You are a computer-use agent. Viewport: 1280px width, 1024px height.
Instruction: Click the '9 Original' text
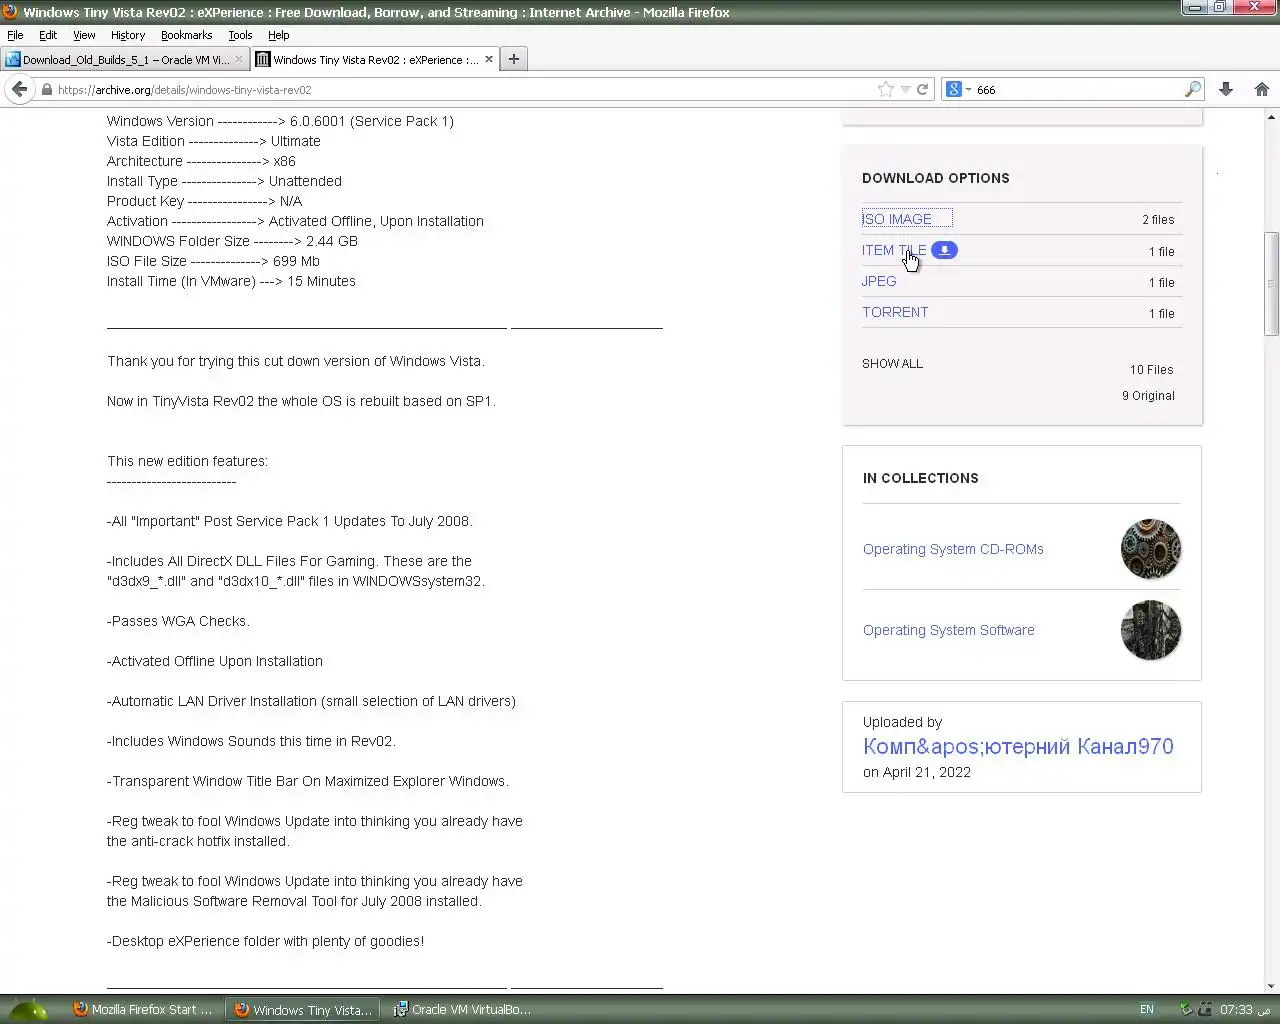(1148, 396)
